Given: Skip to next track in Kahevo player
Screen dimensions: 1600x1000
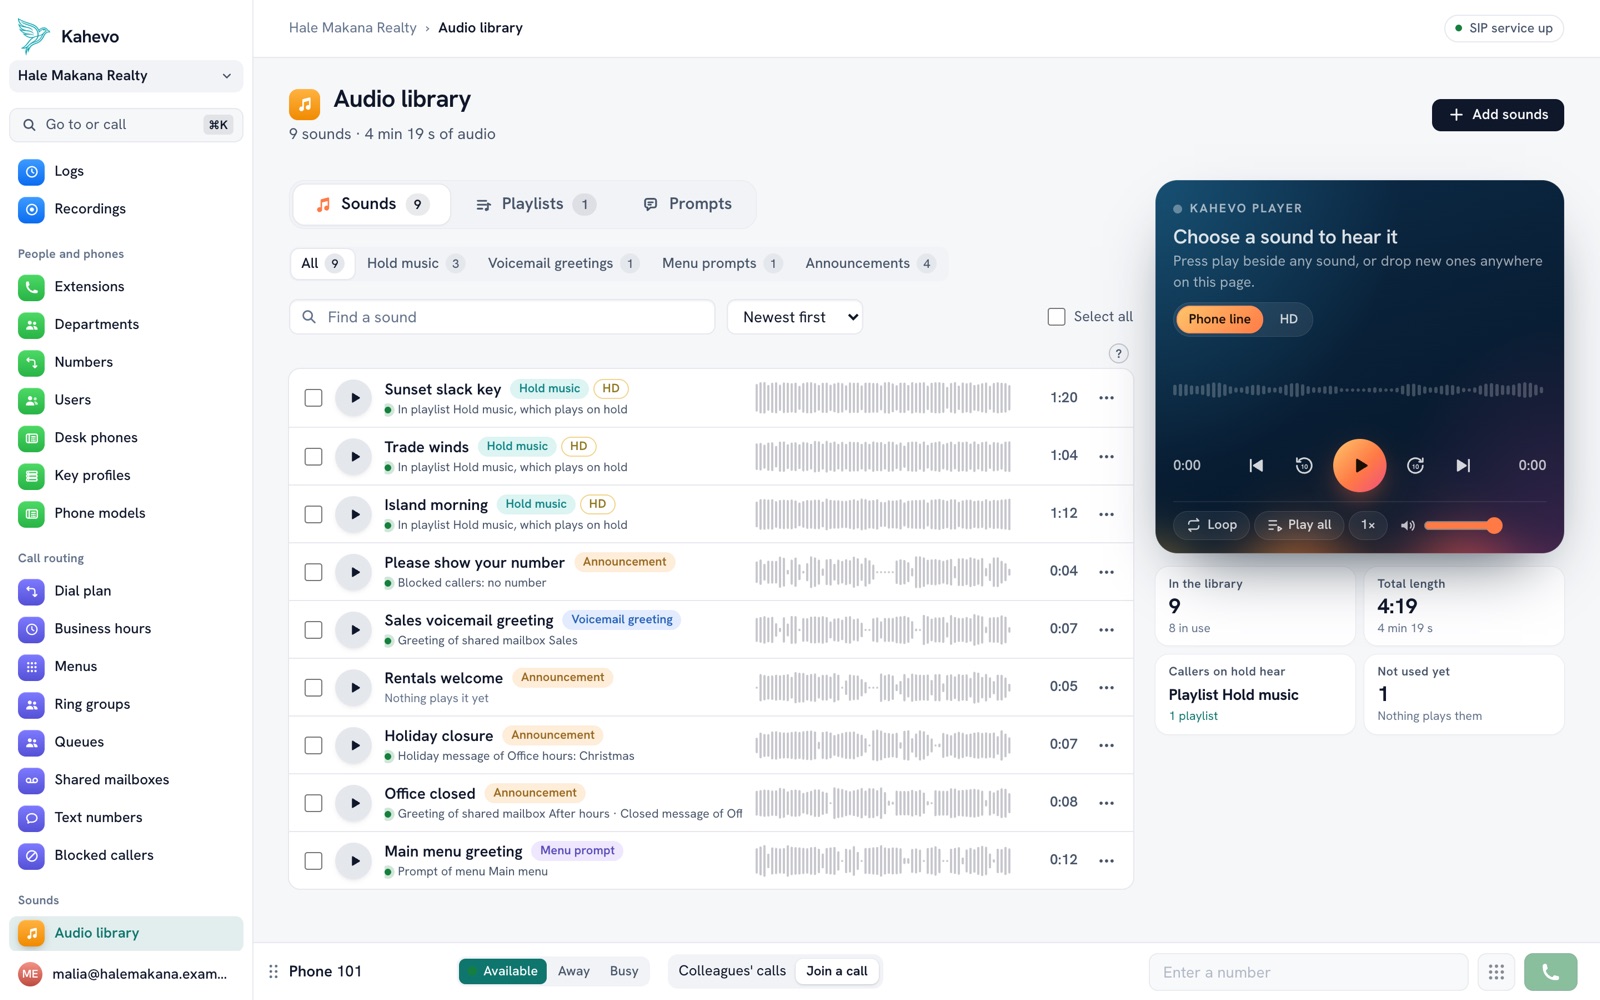Looking at the screenshot, I should (1463, 465).
